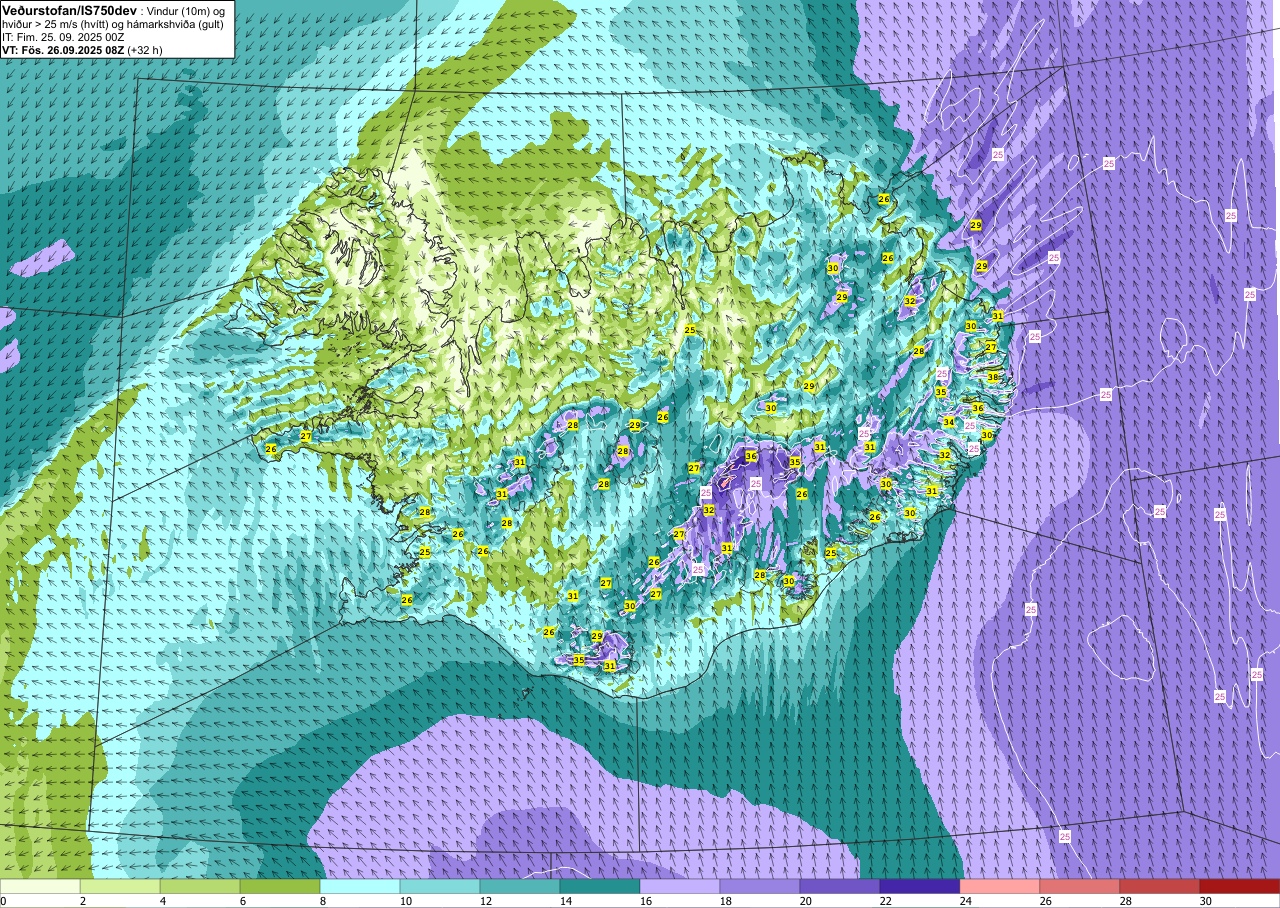Select the 14–16 m/s dark teal legend swatch
The height and width of the screenshot is (908, 1280).
600,886
